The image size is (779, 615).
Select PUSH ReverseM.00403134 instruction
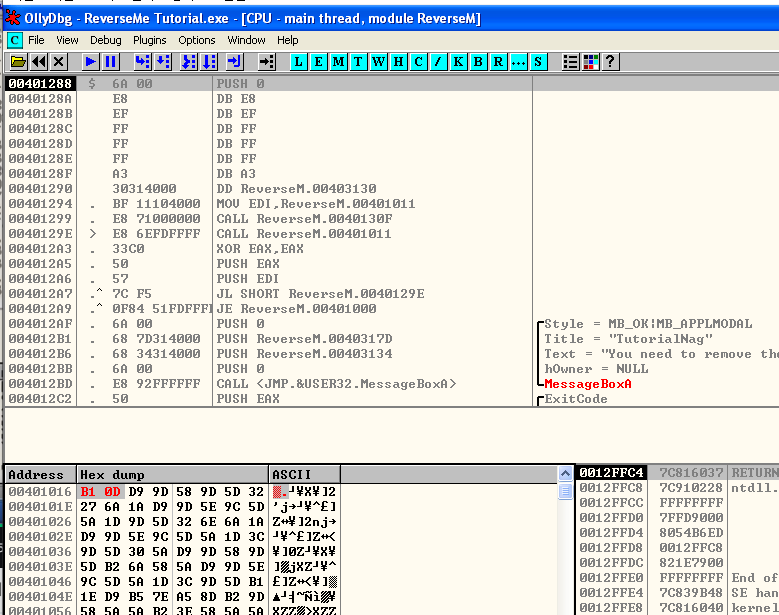pos(304,354)
